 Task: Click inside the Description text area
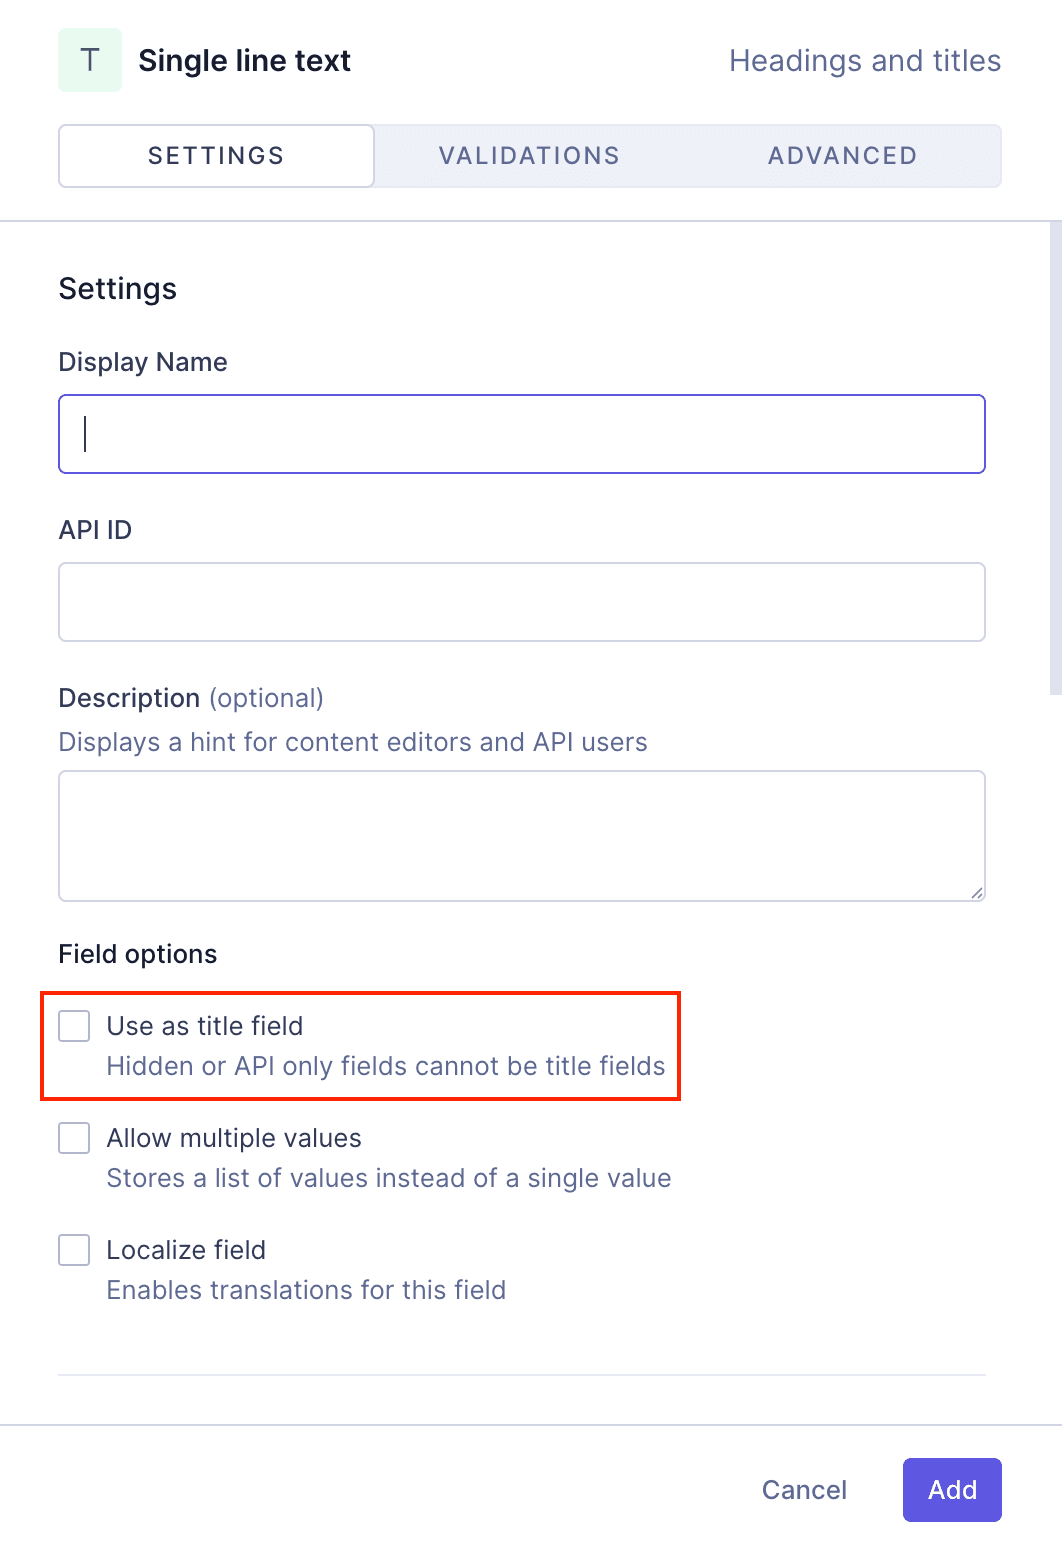(x=522, y=836)
